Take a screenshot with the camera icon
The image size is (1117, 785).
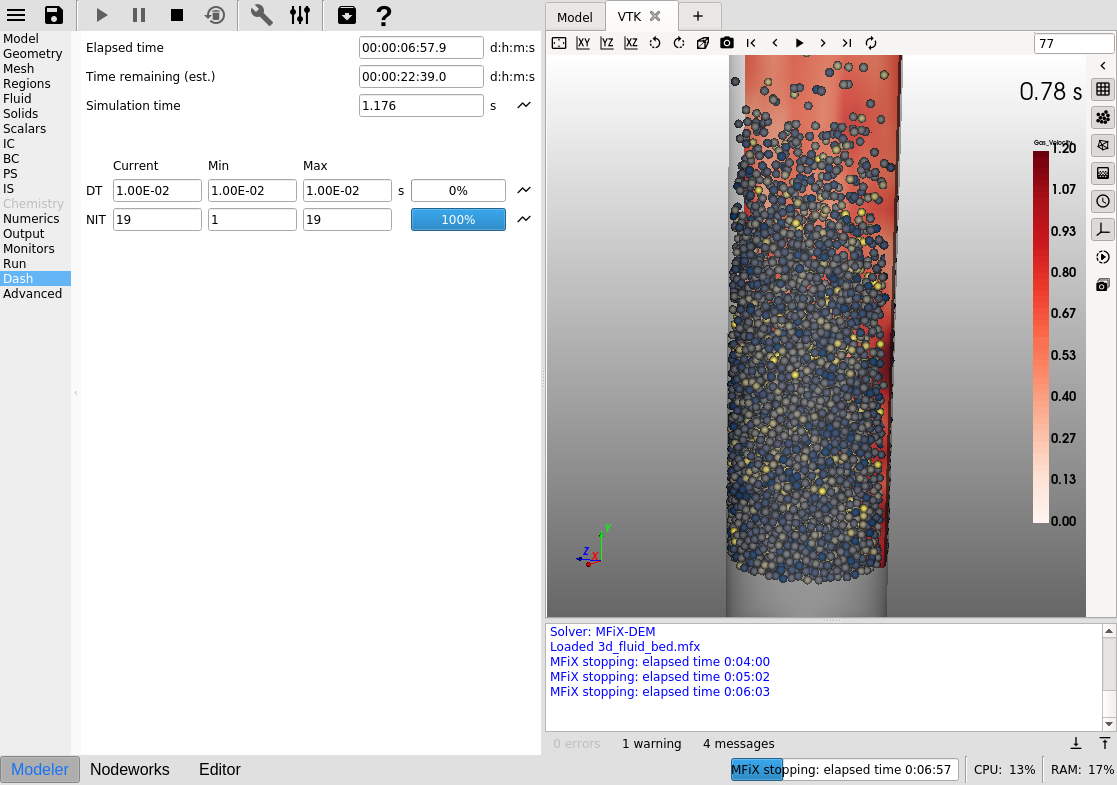point(727,43)
